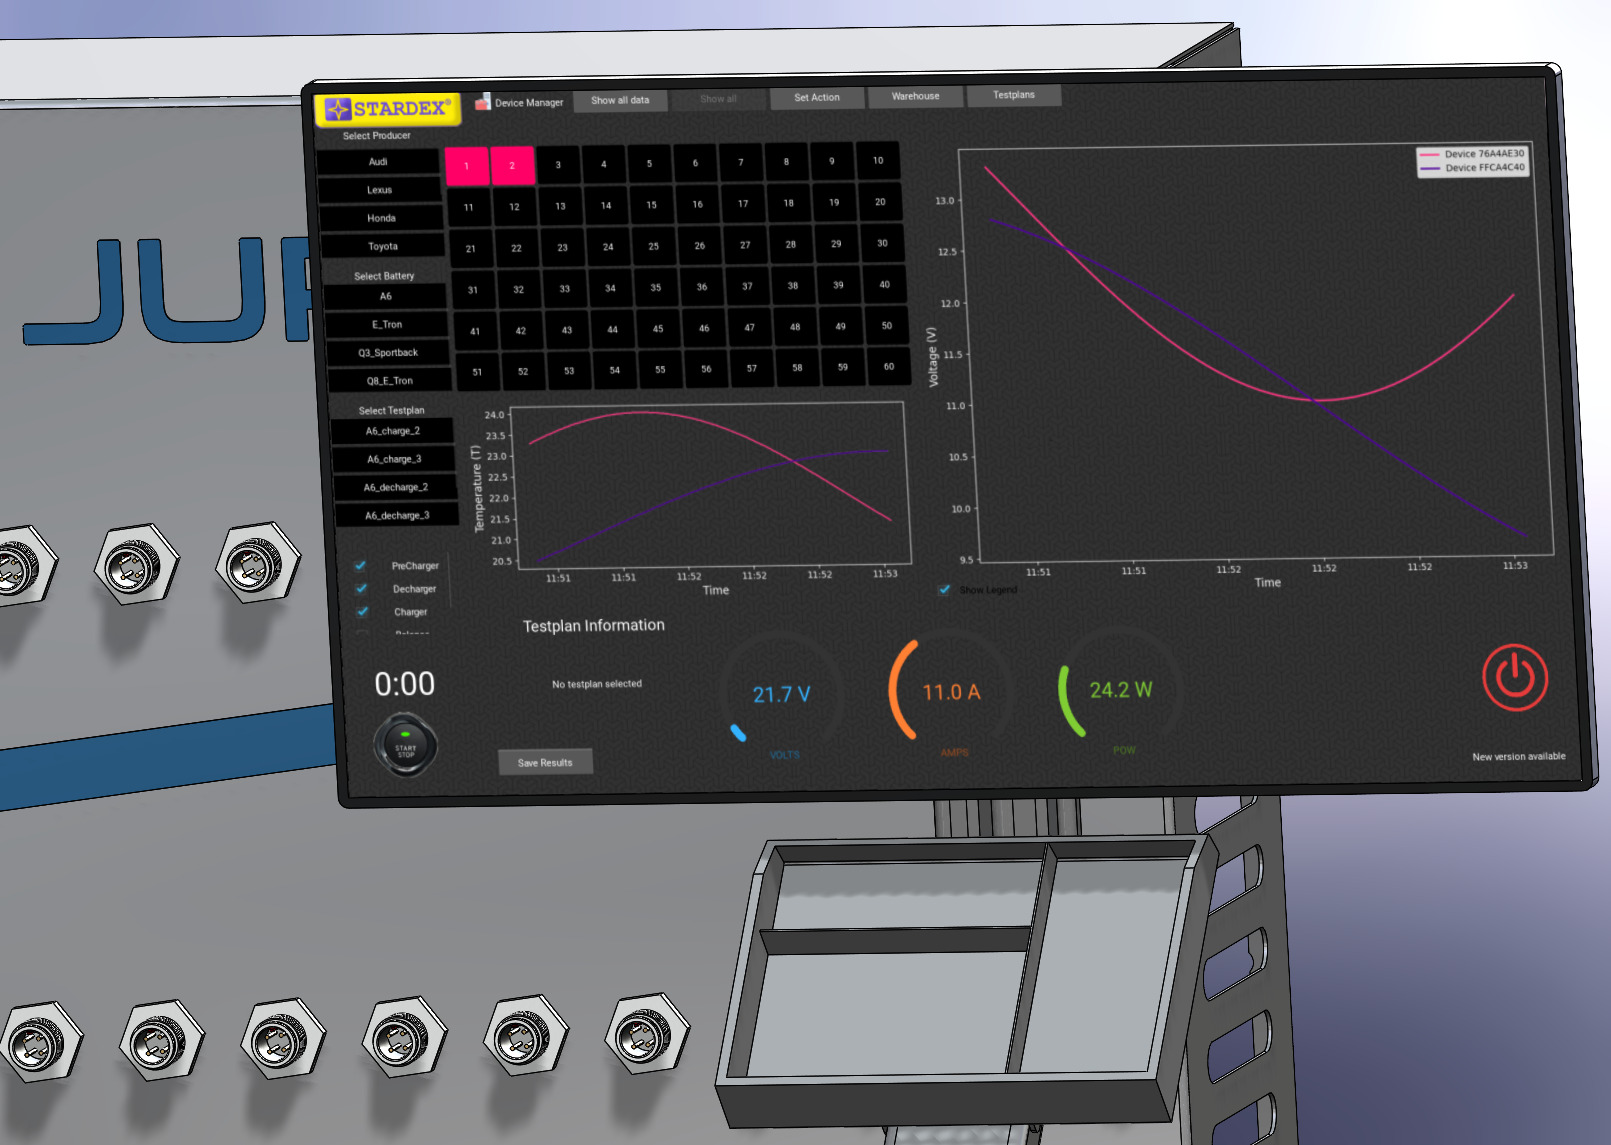The image size is (1611, 1145).
Task: Select Audi in producer list
Action: point(378,162)
